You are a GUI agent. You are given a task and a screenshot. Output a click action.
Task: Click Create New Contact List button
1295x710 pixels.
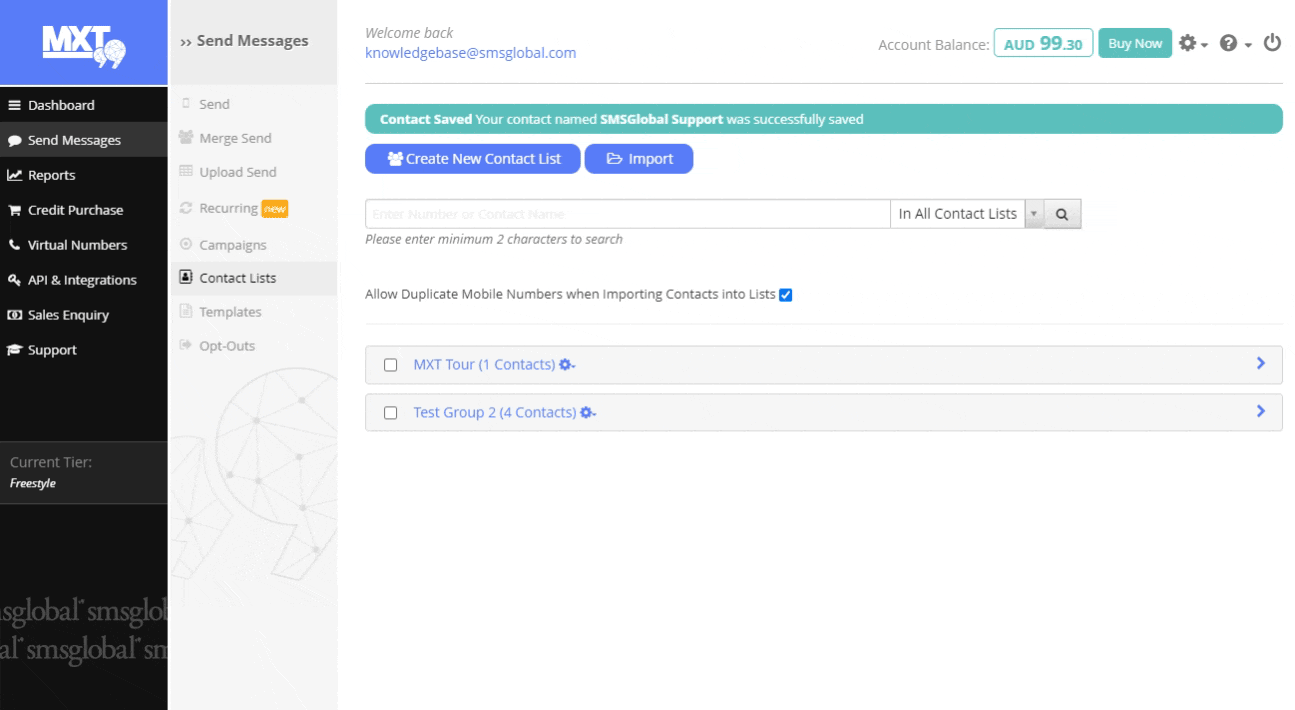pyautogui.click(x=472, y=159)
